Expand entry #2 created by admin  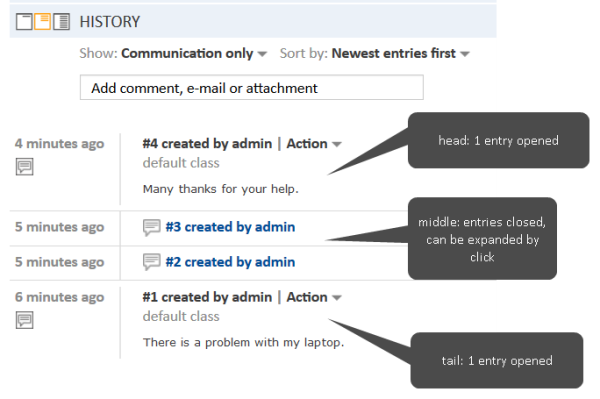point(230,262)
